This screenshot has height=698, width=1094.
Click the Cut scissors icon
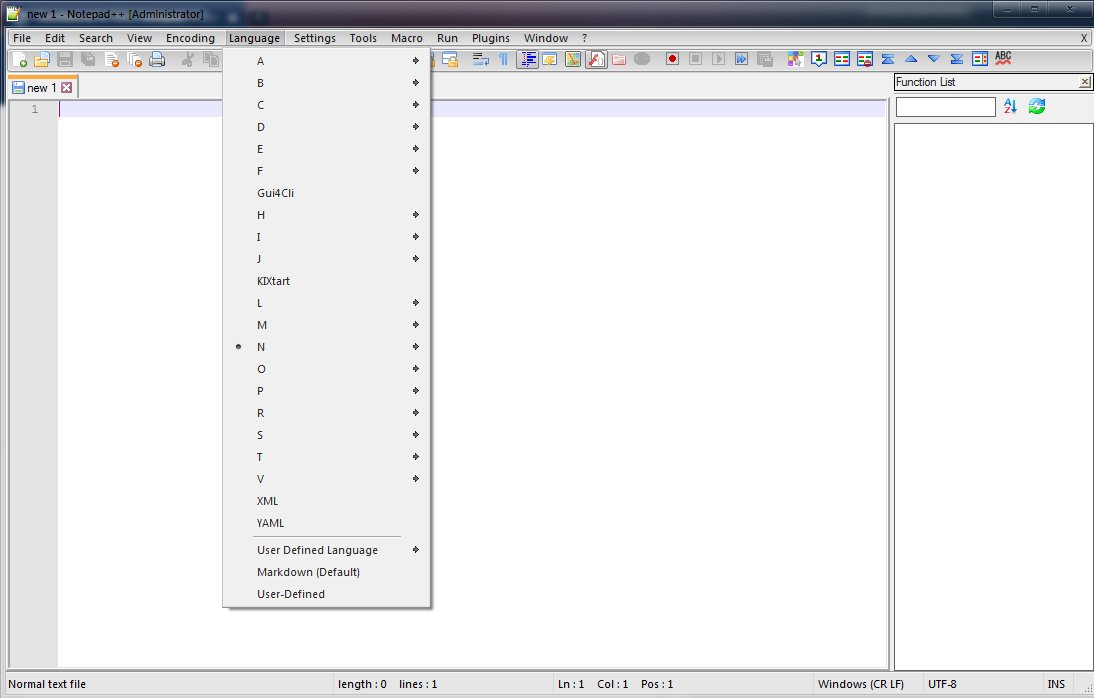tap(187, 59)
